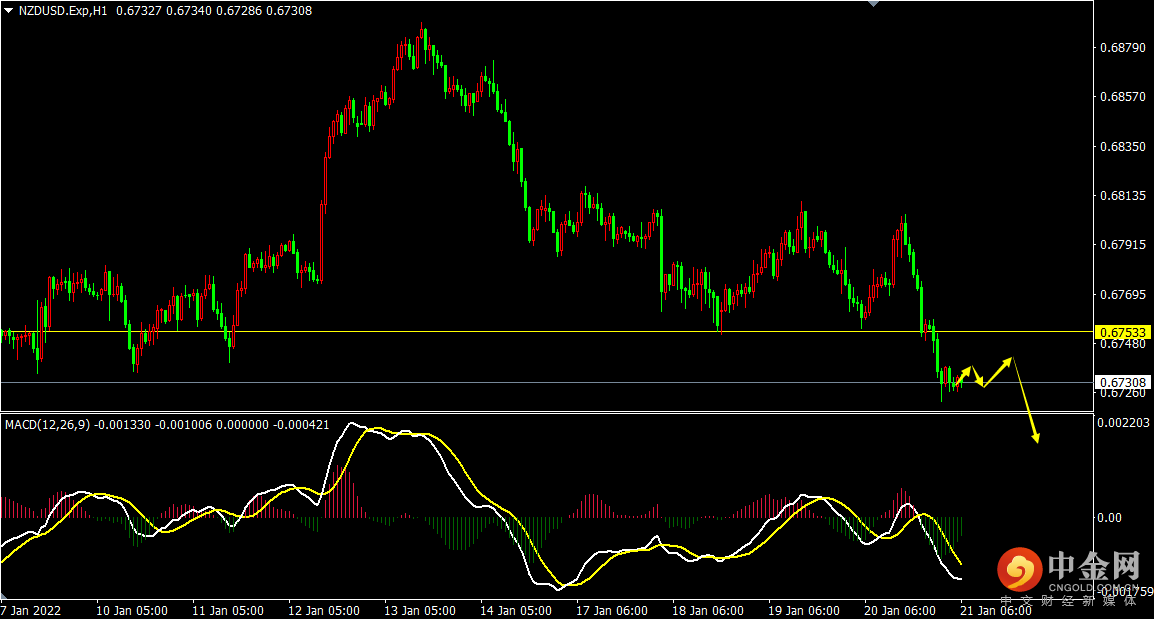Click the 17 Jan 06:00 time label
The width and height of the screenshot is (1154, 619).
click(612, 610)
